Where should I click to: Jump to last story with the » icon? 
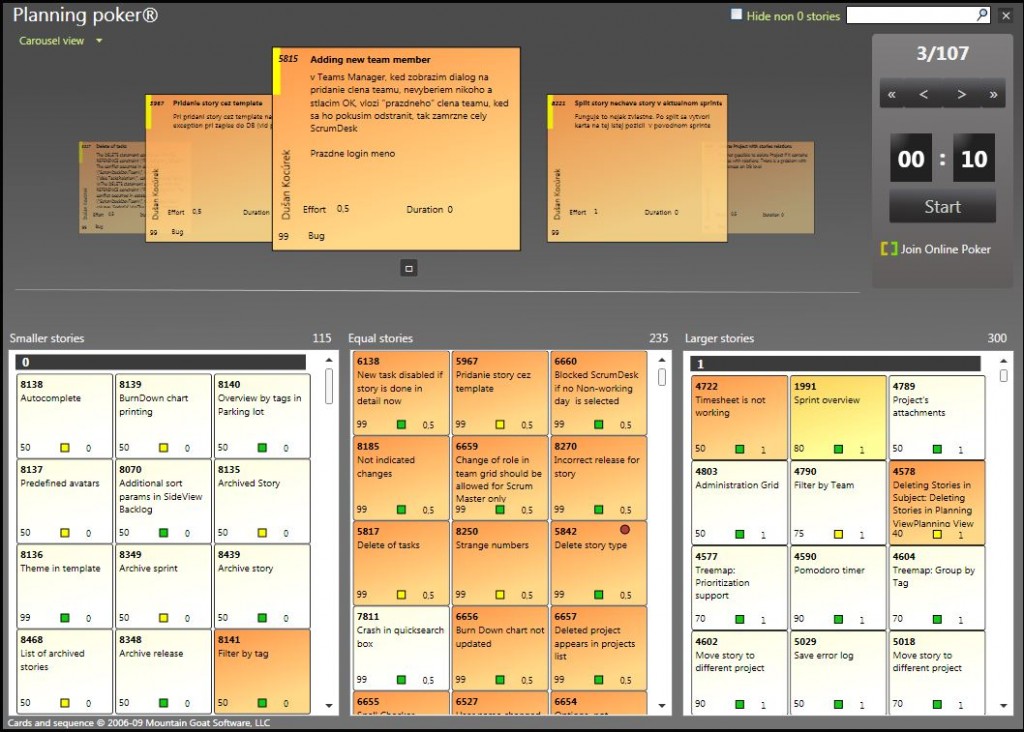pyautogui.click(x=995, y=93)
